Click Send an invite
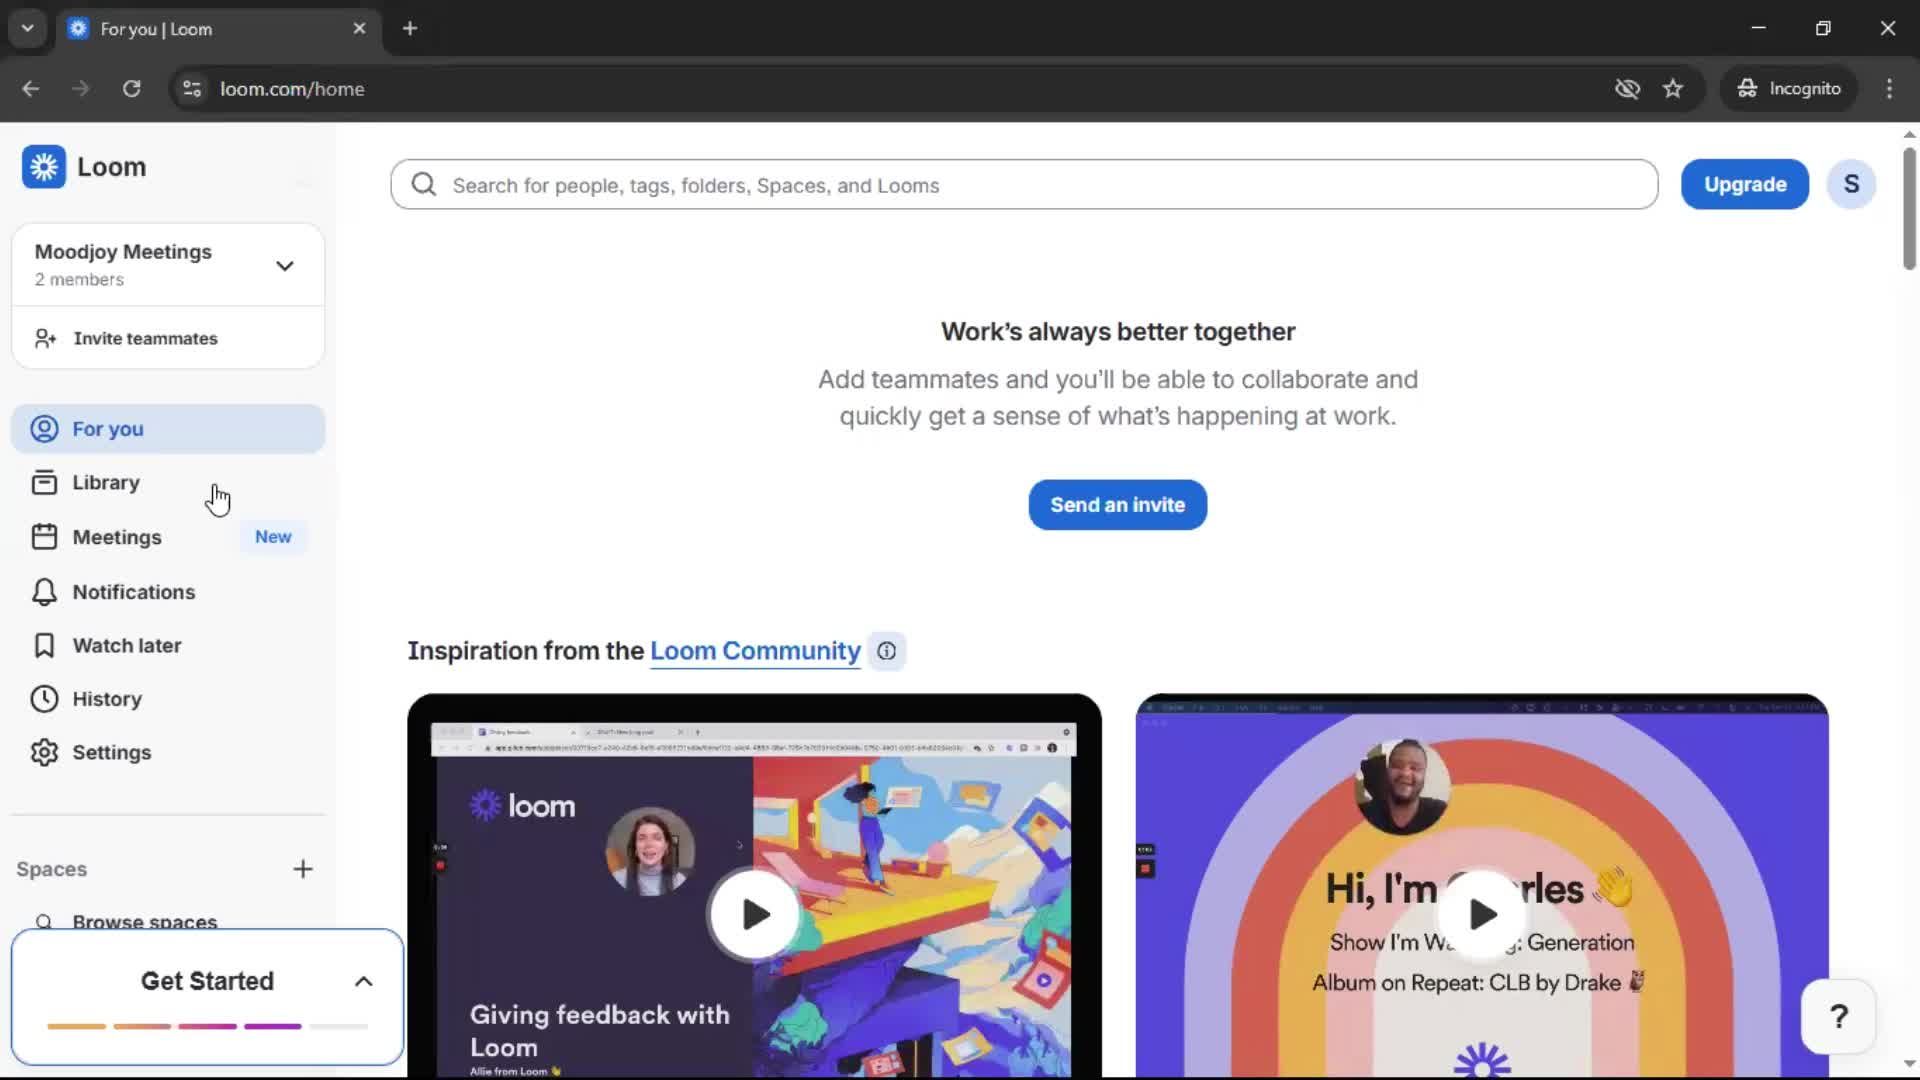The width and height of the screenshot is (1920, 1080). [x=1117, y=504]
